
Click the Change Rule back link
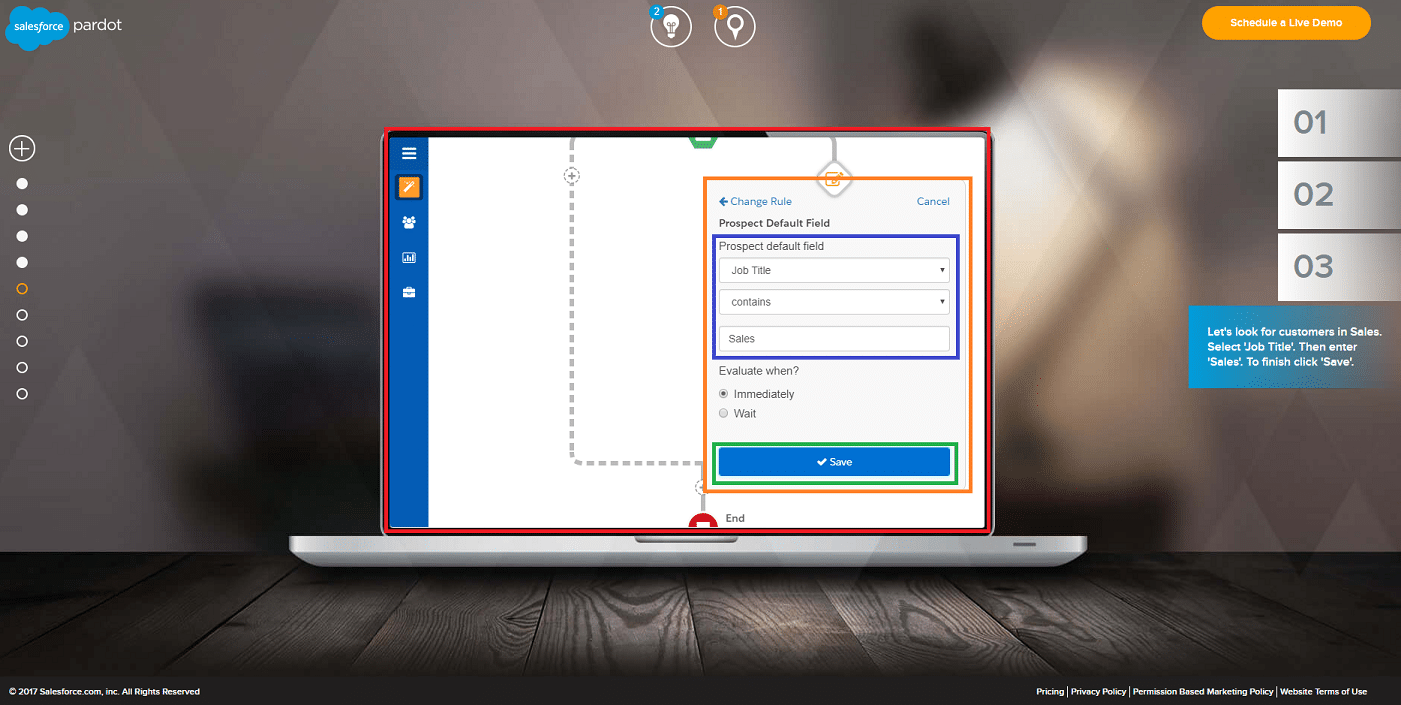click(755, 202)
